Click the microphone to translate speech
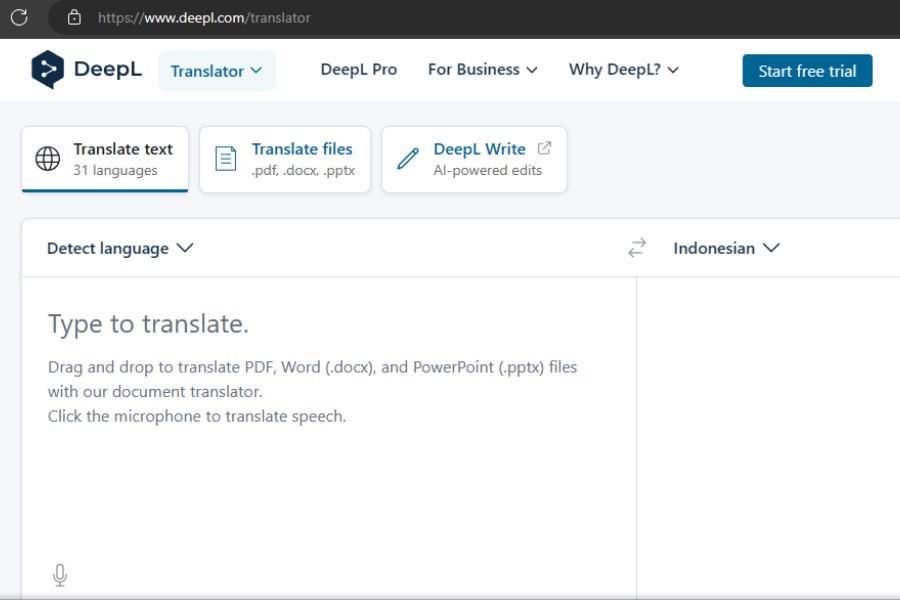Screen dimensions: 900x600 pos(60,575)
